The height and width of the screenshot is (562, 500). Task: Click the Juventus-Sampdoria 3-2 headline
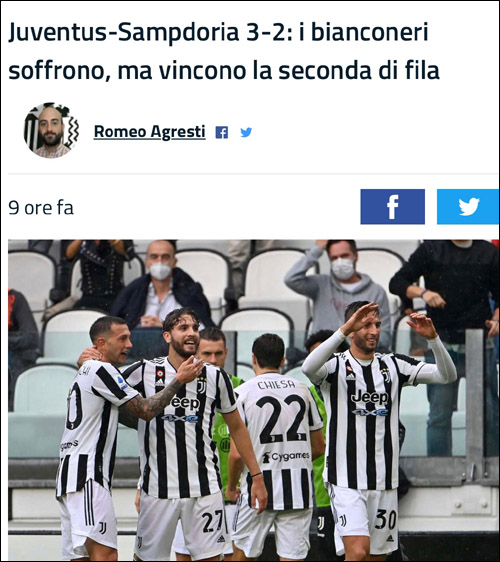(x=224, y=51)
